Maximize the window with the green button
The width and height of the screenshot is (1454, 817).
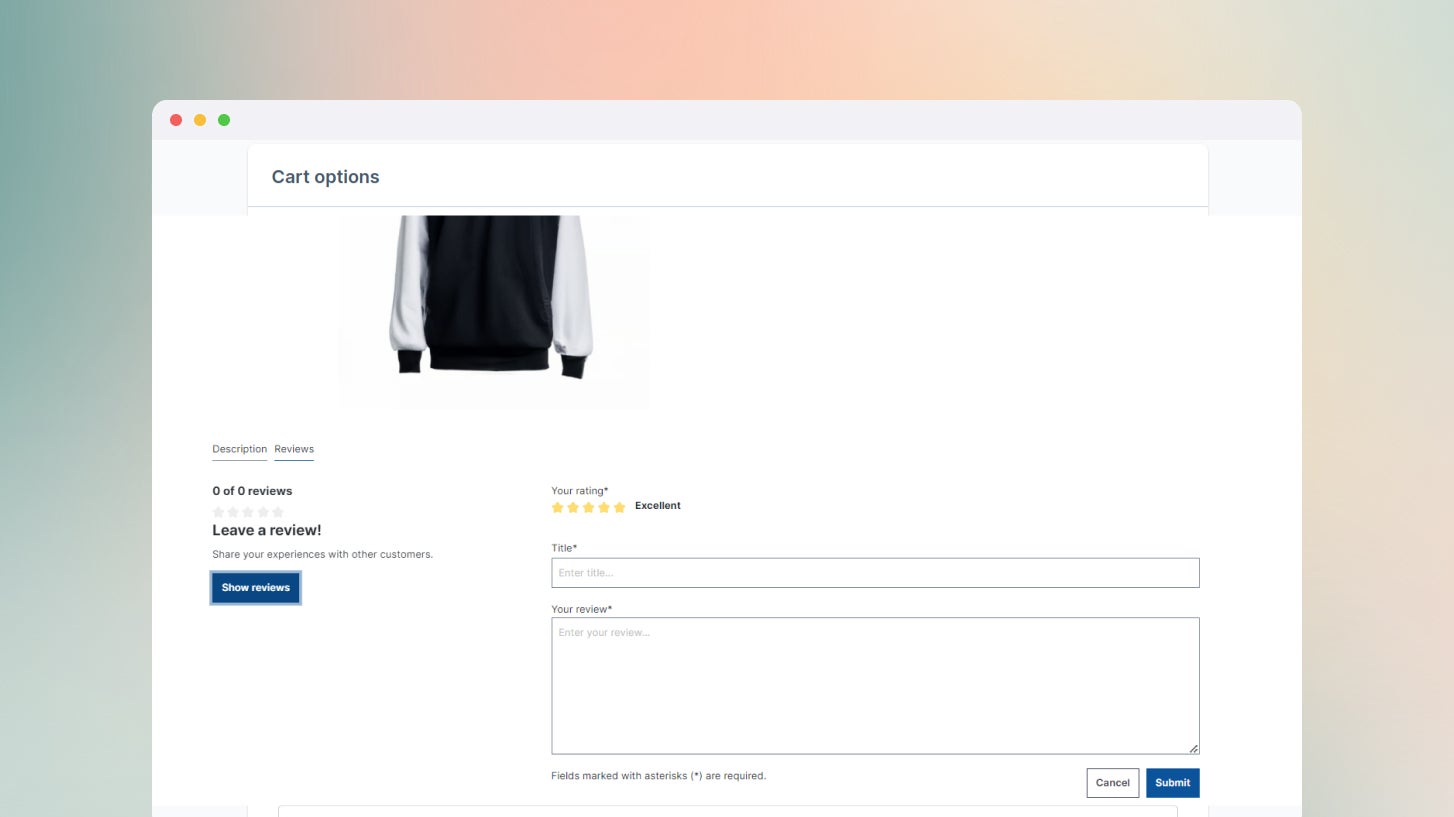tap(224, 120)
